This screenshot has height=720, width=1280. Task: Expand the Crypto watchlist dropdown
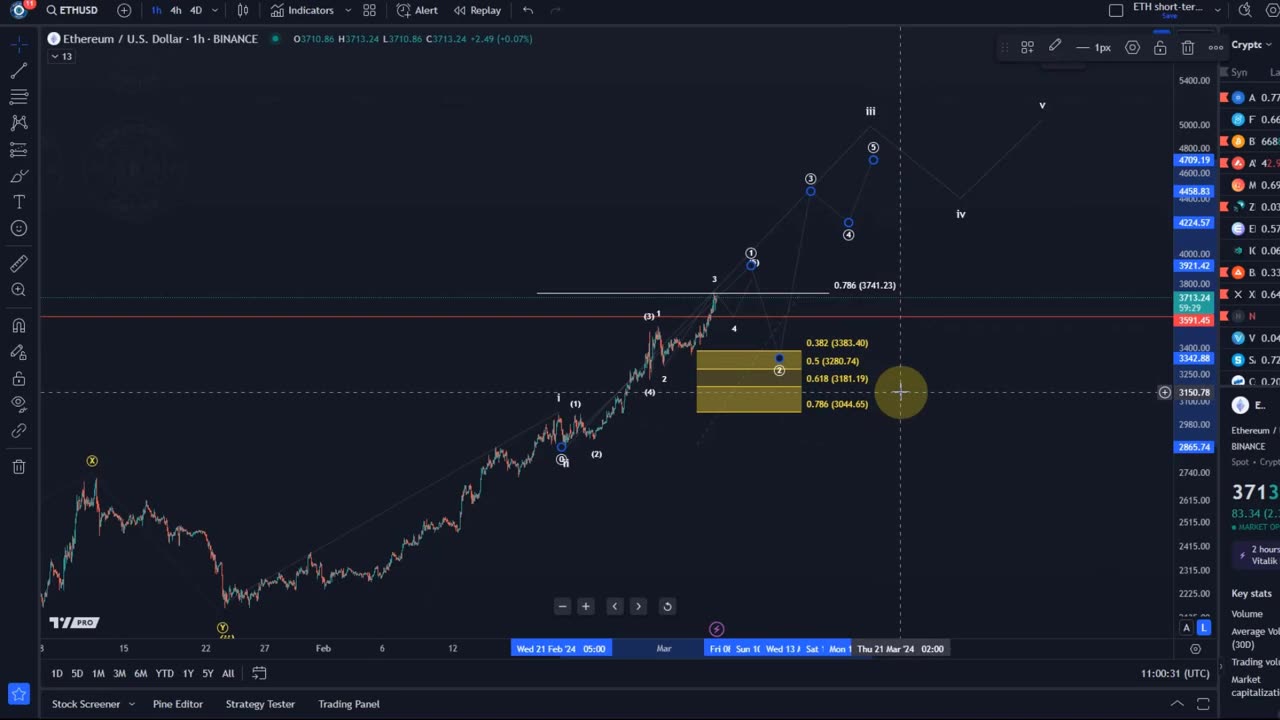pos(1271,45)
